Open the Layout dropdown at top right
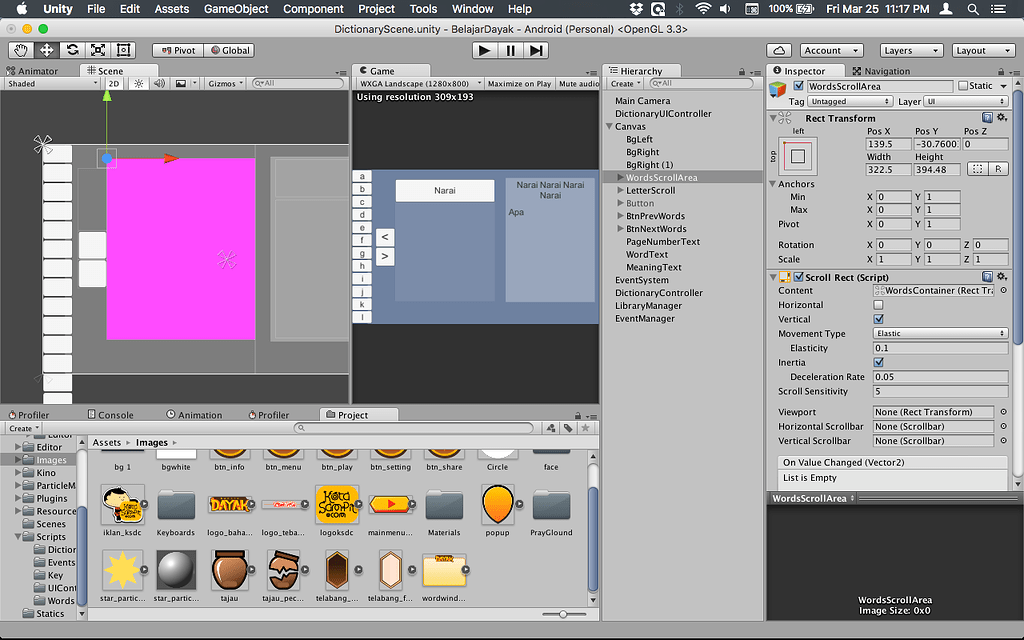 [983, 49]
